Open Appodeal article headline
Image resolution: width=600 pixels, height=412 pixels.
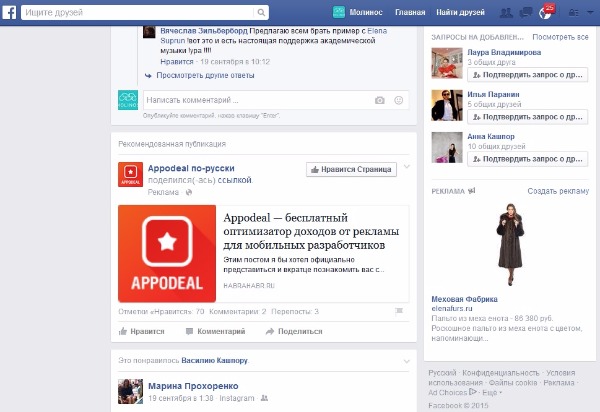[x=311, y=231]
